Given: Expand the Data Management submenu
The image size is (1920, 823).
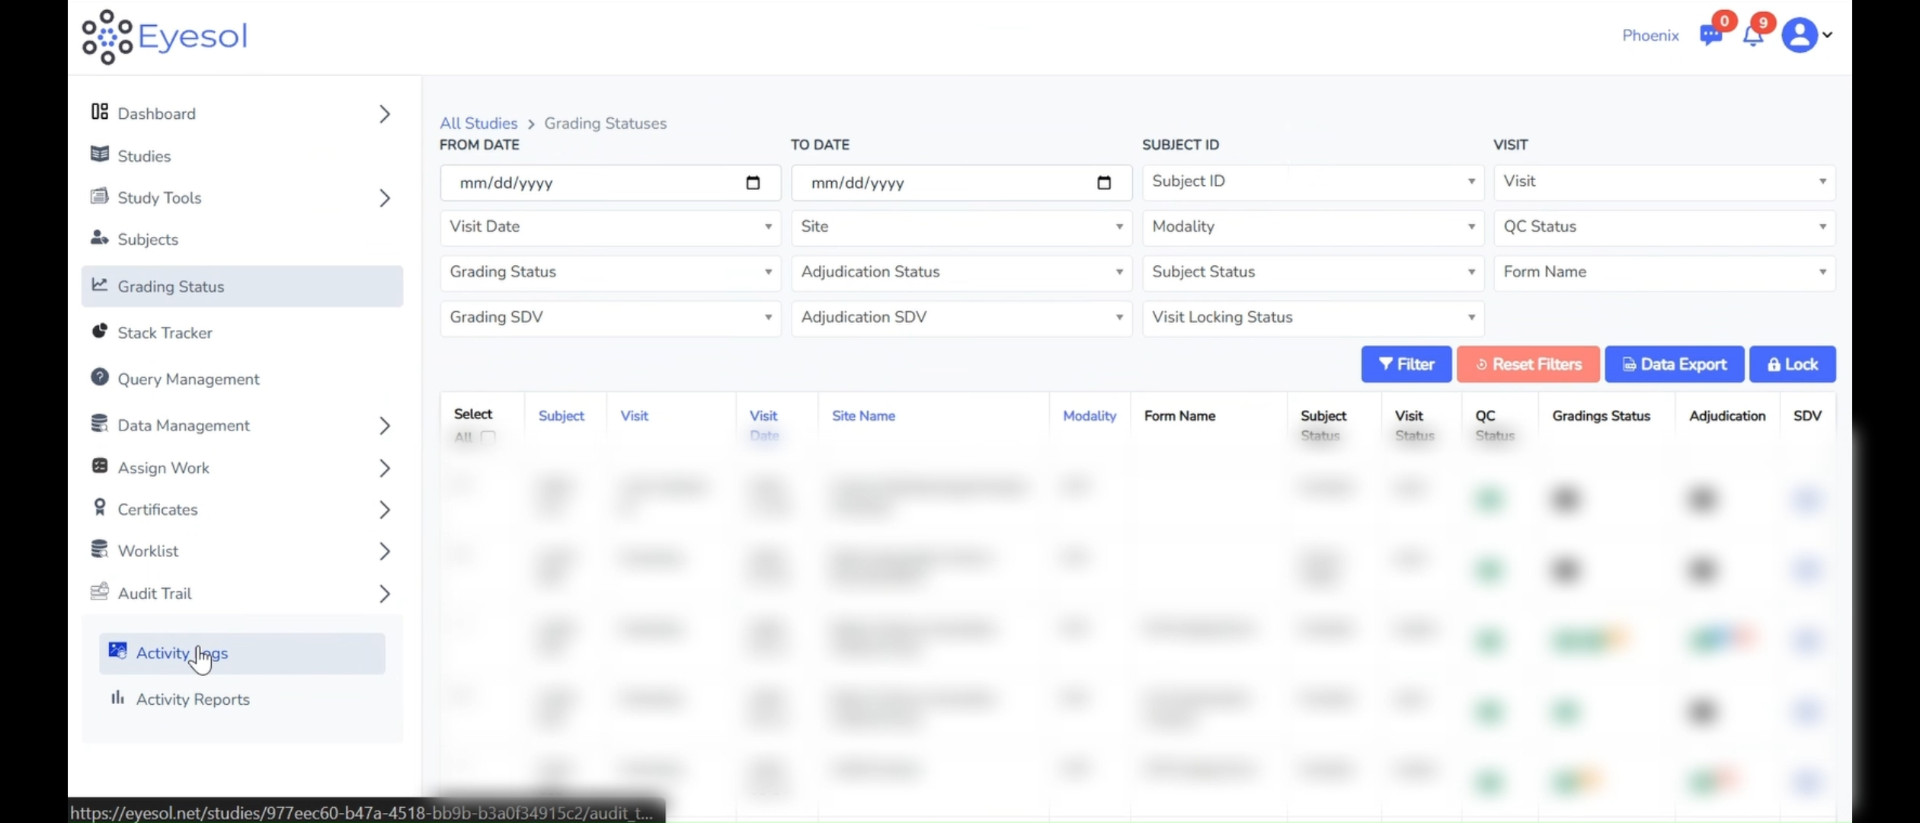Looking at the screenshot, I should click(x=384, y=426).
